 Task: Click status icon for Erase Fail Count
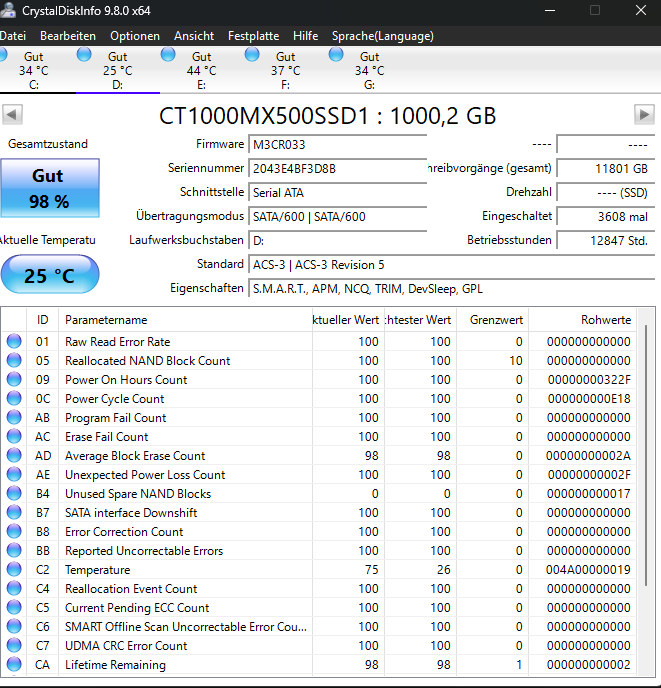(x=14, y=436)
